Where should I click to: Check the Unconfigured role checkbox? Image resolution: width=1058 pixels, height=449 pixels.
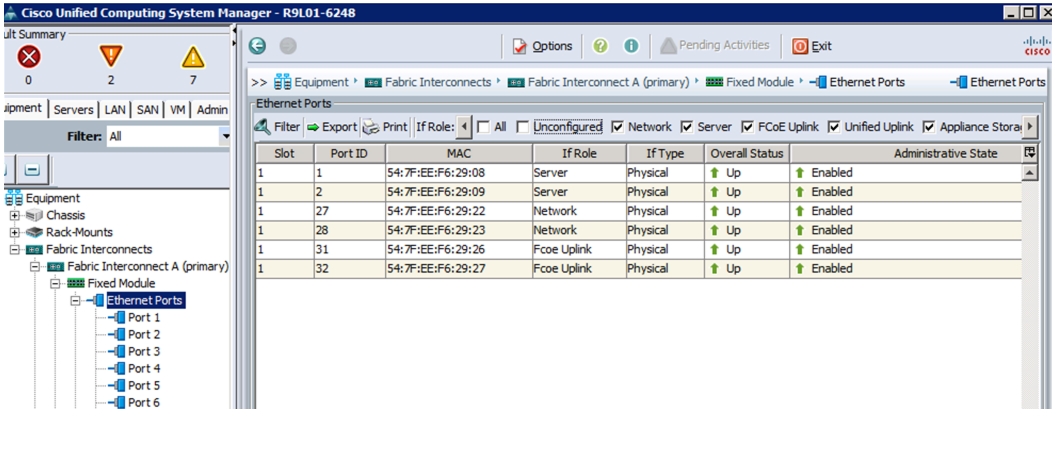pos(522,127)
